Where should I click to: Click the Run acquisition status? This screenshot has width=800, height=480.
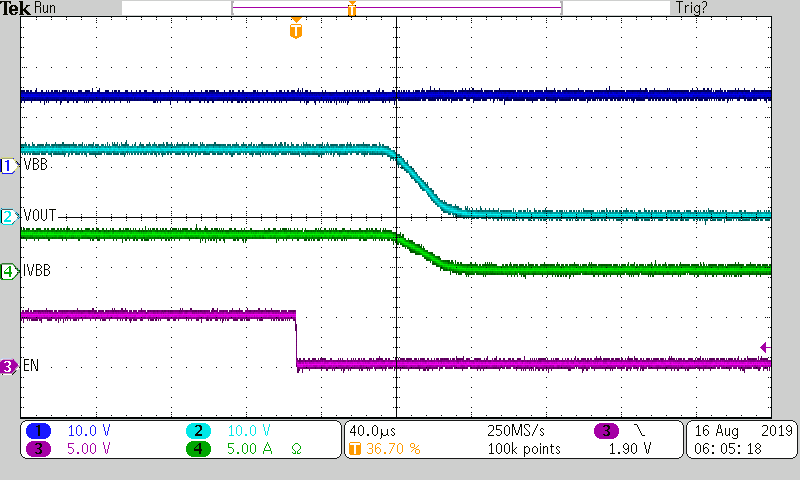[45, 8]
